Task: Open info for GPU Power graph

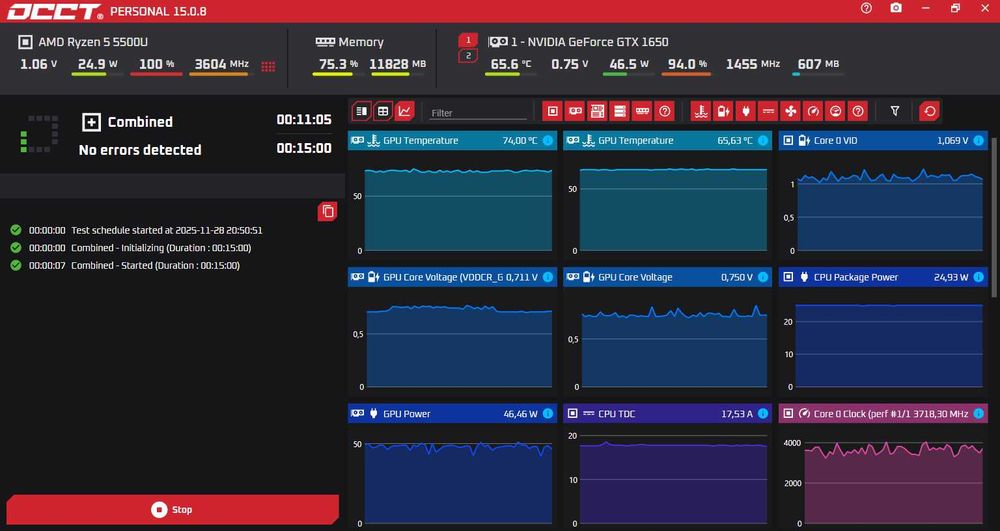Action: (x=548, y=414)
